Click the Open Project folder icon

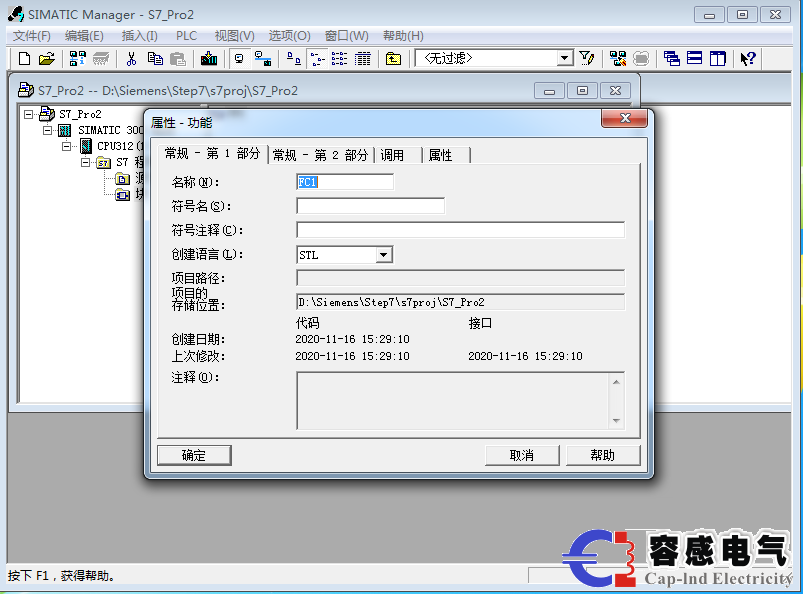click(x=47, y=59)
